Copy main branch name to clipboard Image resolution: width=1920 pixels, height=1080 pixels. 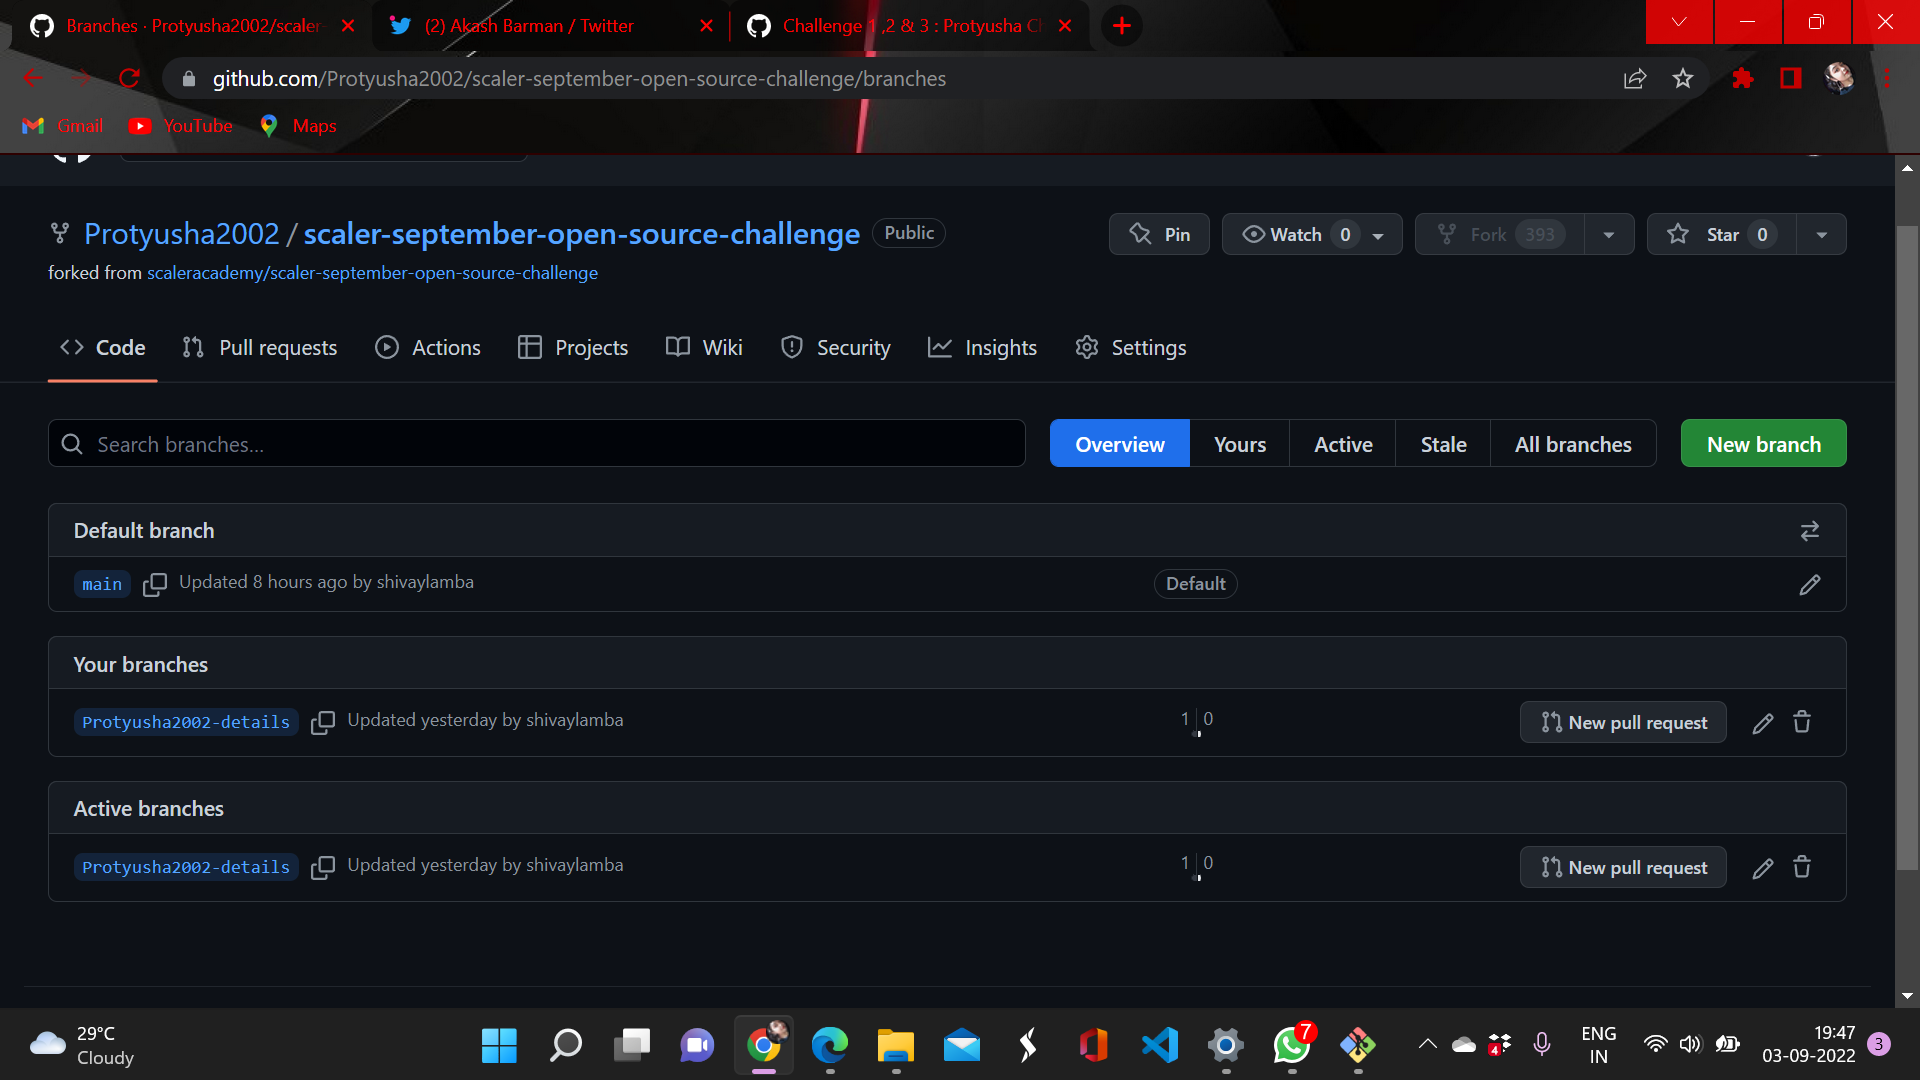click(154, 584)
